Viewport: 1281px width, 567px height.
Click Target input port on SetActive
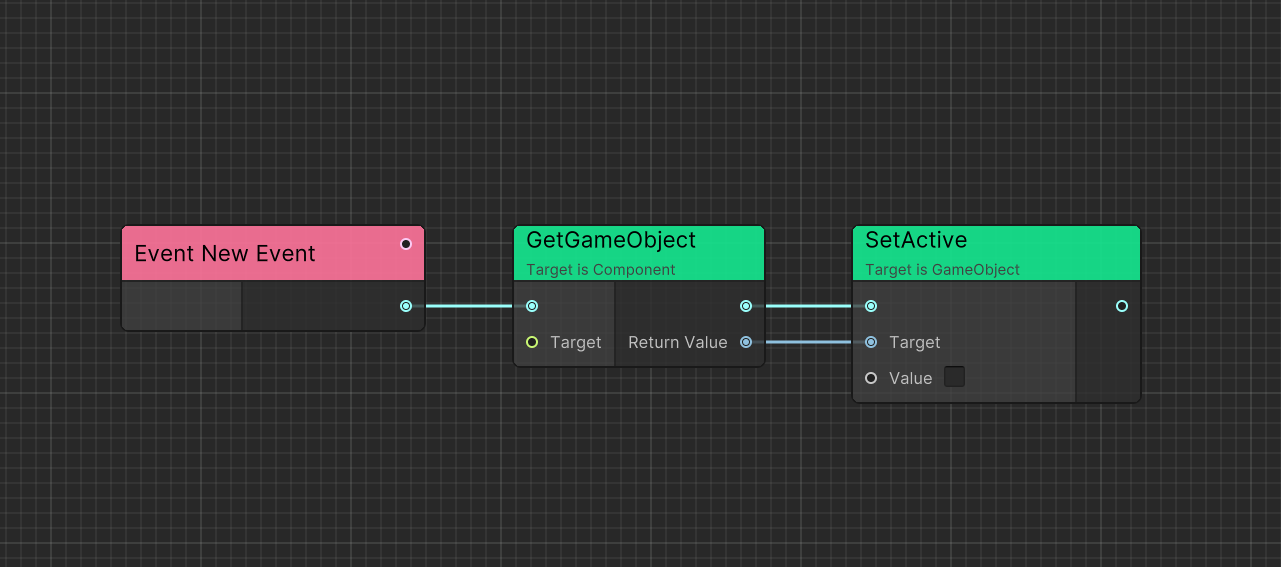tap(871, 342)
